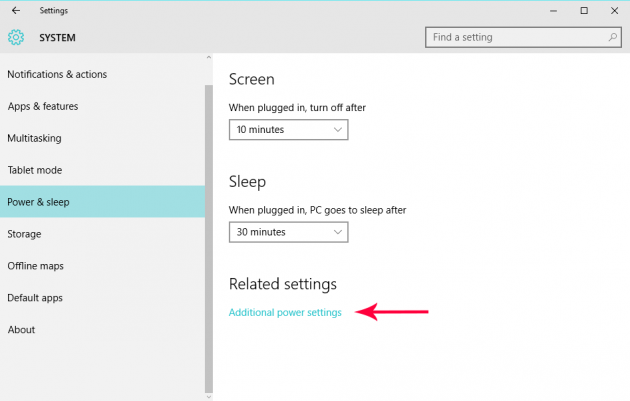Open Notifications & actions settings

(x=57, y=74)
